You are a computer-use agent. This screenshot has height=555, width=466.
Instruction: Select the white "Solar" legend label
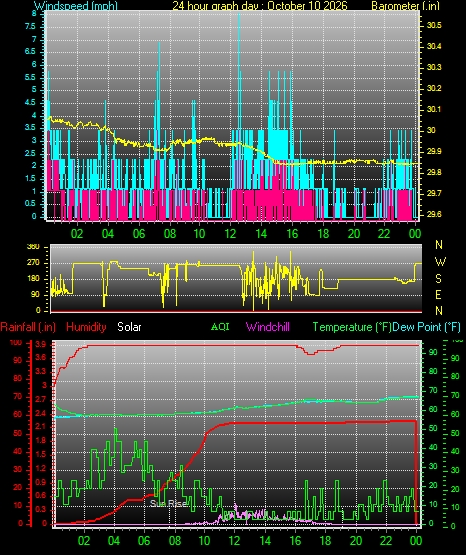point(129,327)
